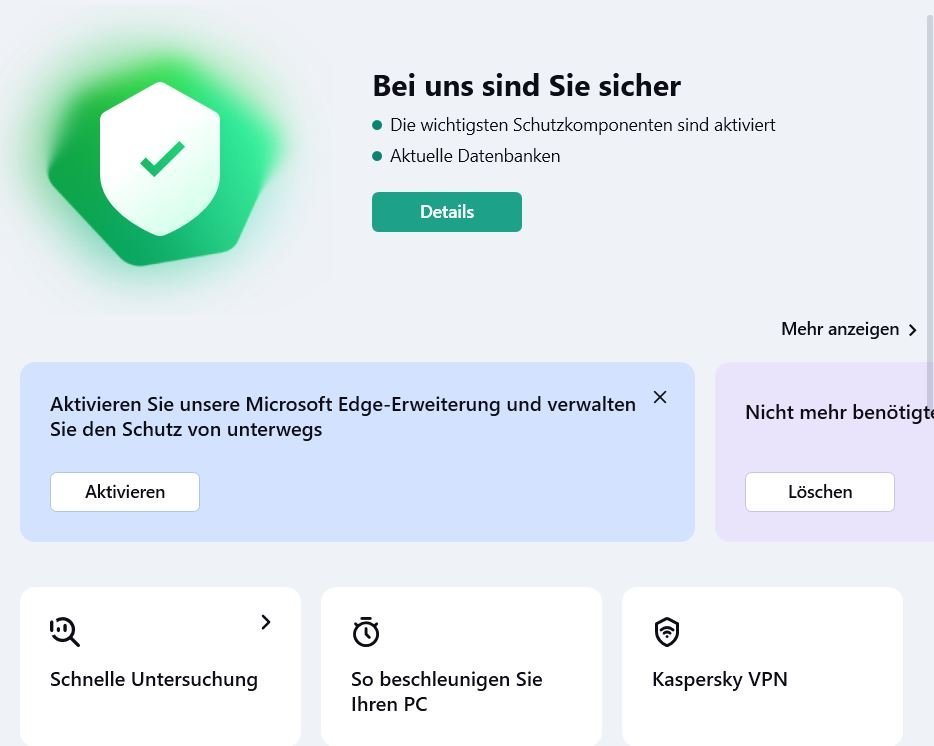This screenshot has width=934, height=746.
Task: Click the Aktuelle Datenbanken status line
Action: [x=475, y=156]
